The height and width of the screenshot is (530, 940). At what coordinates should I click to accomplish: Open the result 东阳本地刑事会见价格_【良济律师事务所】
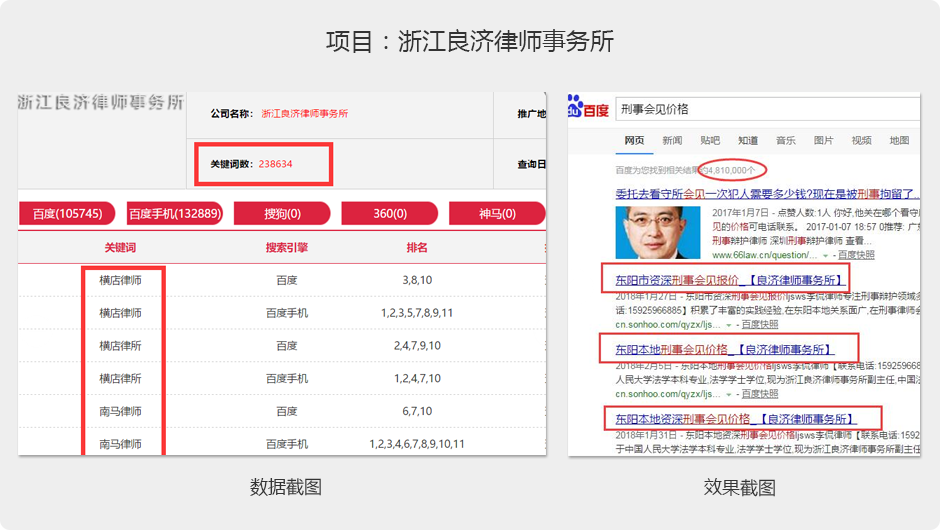click(x=725, y=350)
